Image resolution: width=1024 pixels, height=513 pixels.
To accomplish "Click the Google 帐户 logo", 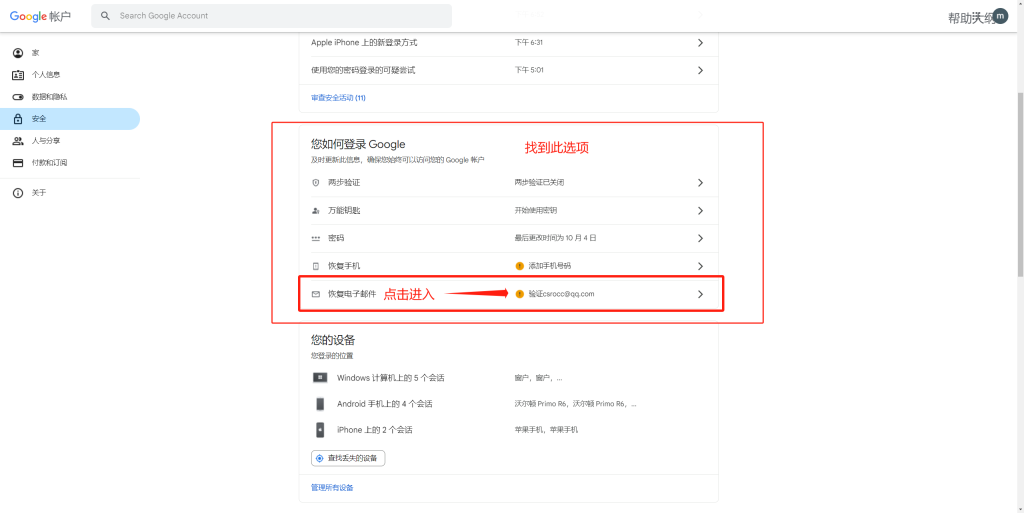I will (40, 16).
